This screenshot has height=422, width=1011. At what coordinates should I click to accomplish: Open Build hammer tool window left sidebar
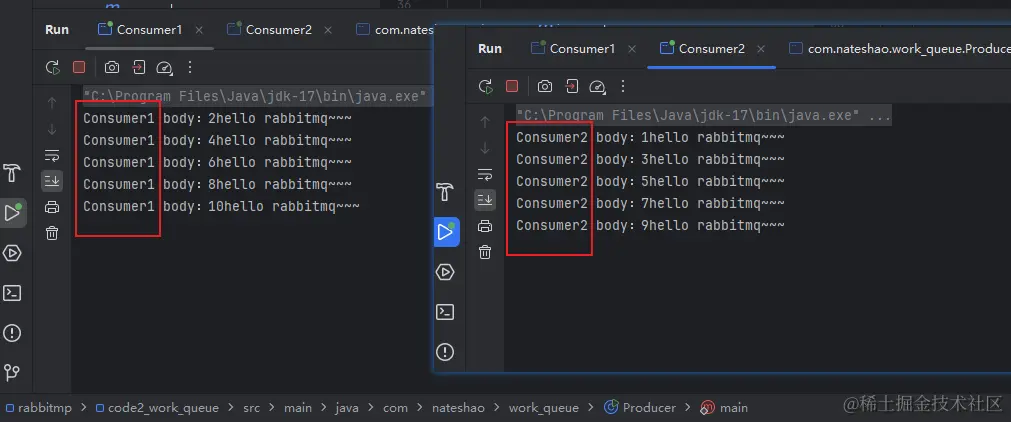pyautogui.click(x=12, y=173)
